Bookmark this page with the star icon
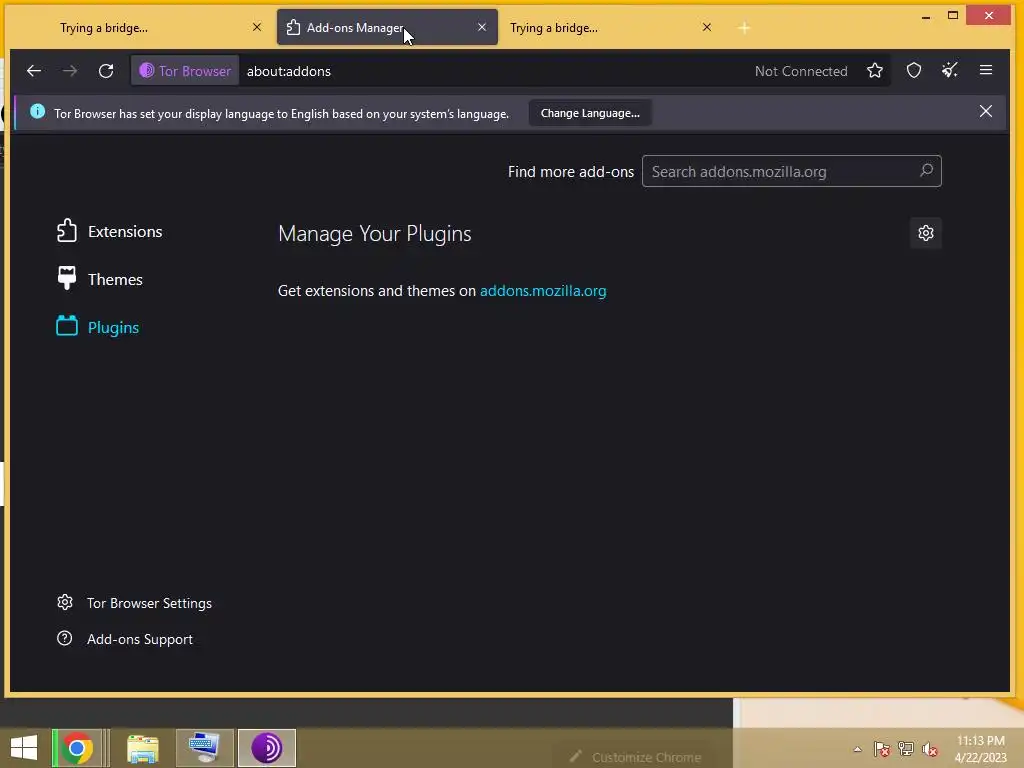This screenshot has width=1024, height=768. point(875,71)
